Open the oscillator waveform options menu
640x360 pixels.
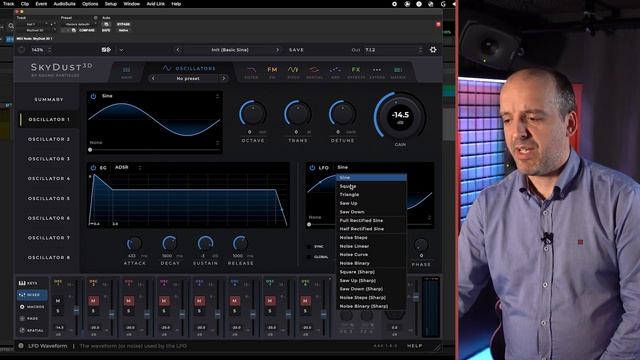[217, 96]
